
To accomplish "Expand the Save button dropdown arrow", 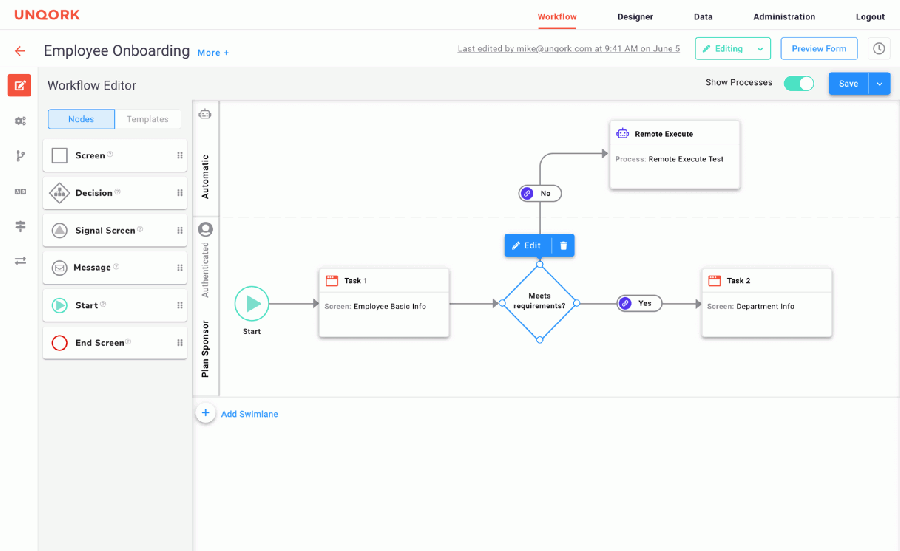I will [879, 84].
